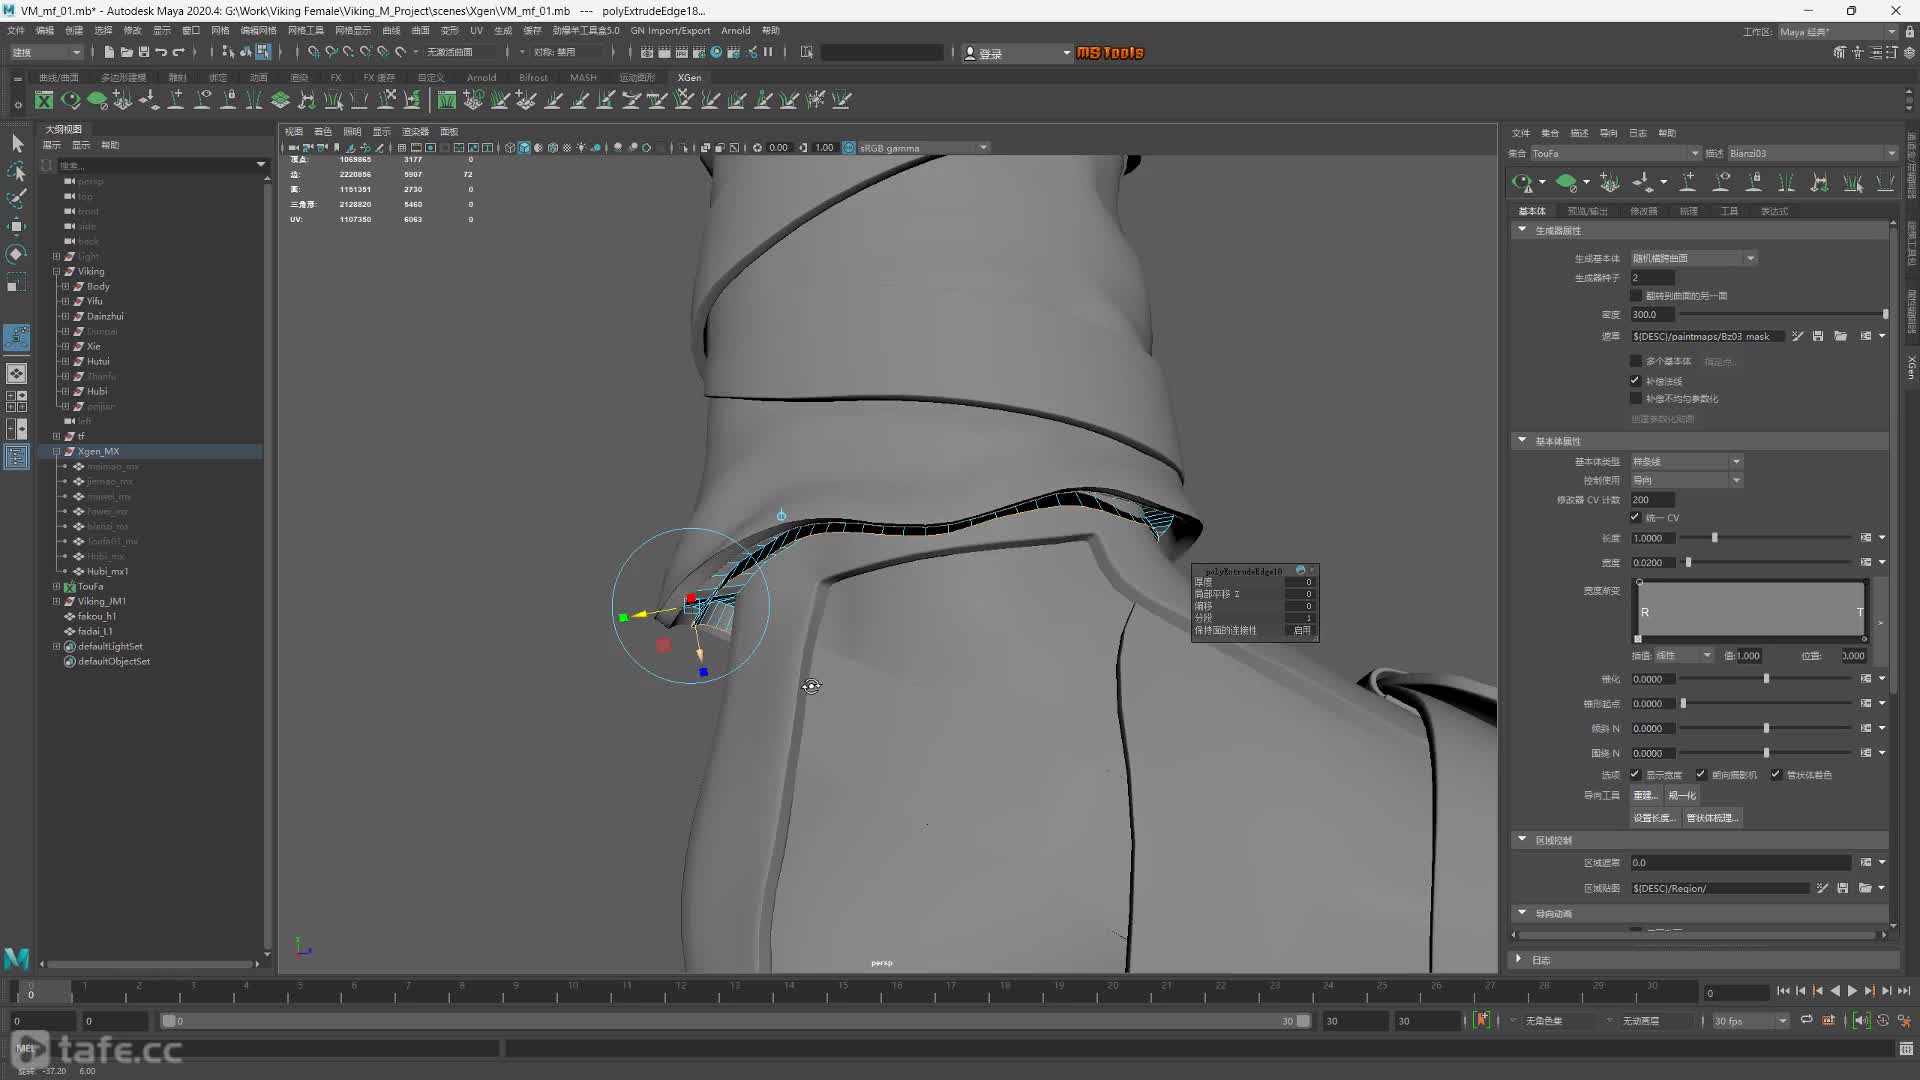Select the Paint Selection tool in the toolbox

(x=17, y=199)
